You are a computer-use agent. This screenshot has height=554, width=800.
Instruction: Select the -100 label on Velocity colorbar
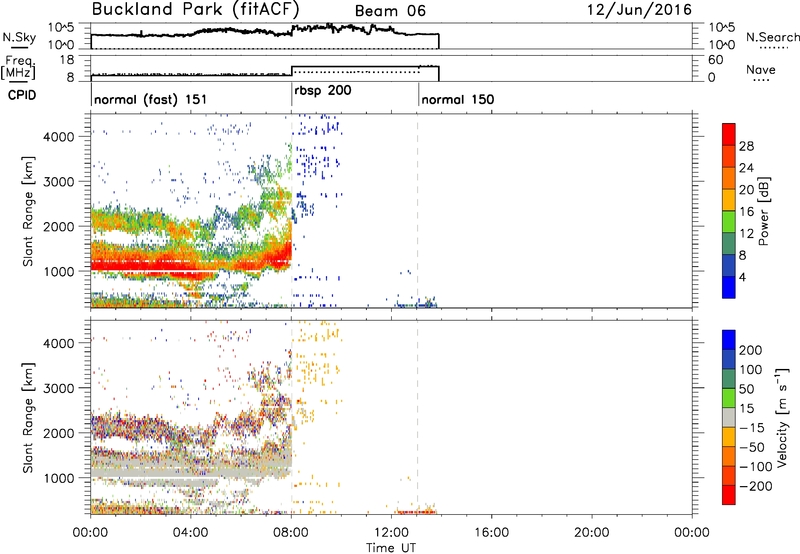[x=756, y=466]
